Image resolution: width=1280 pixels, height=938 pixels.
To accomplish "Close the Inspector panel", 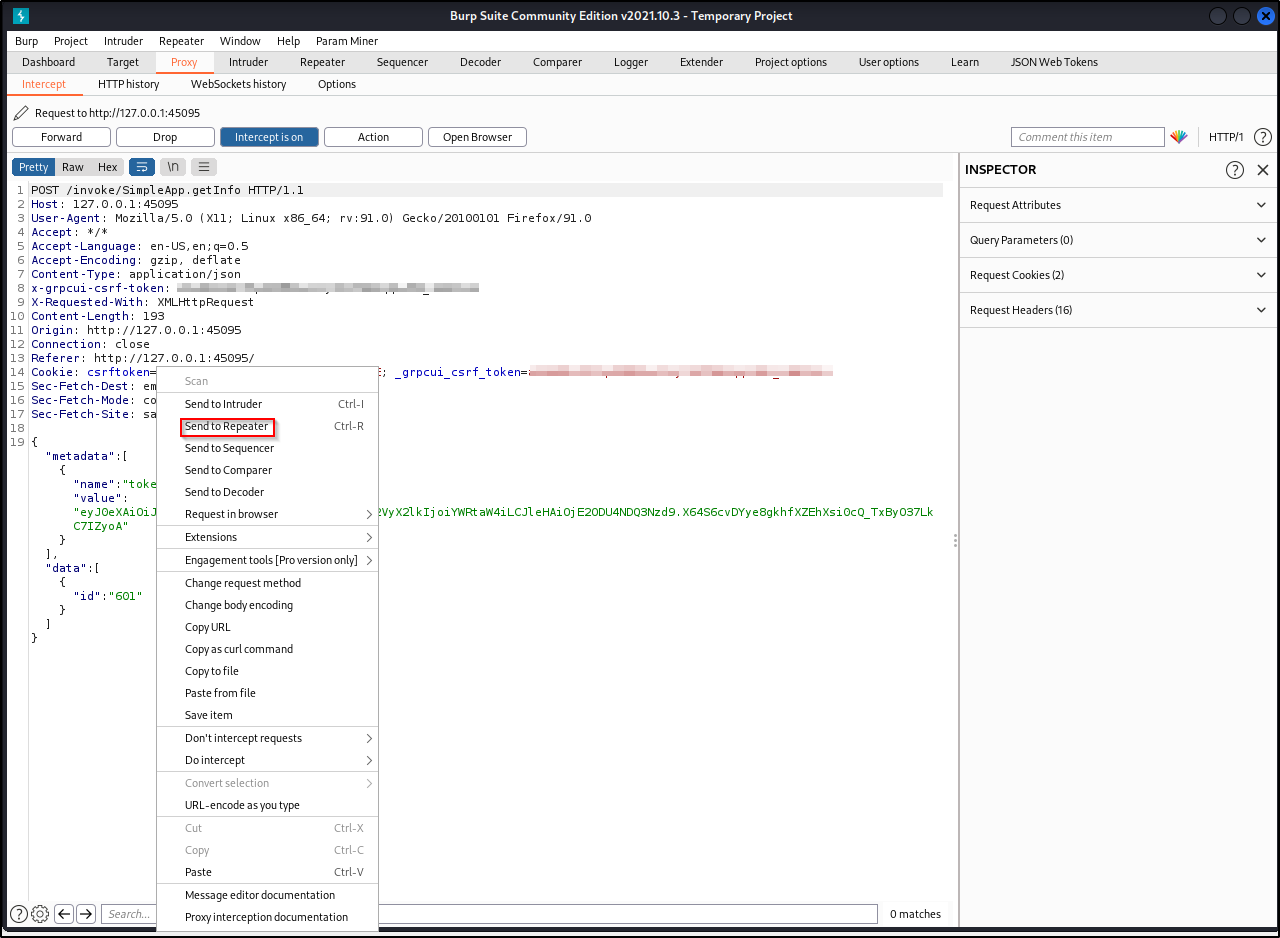I will (1262, 170).
